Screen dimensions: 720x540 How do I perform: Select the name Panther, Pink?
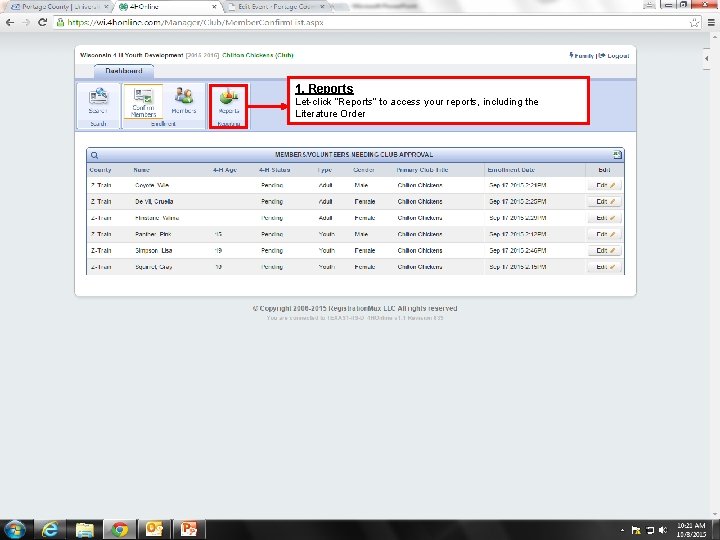153,234
